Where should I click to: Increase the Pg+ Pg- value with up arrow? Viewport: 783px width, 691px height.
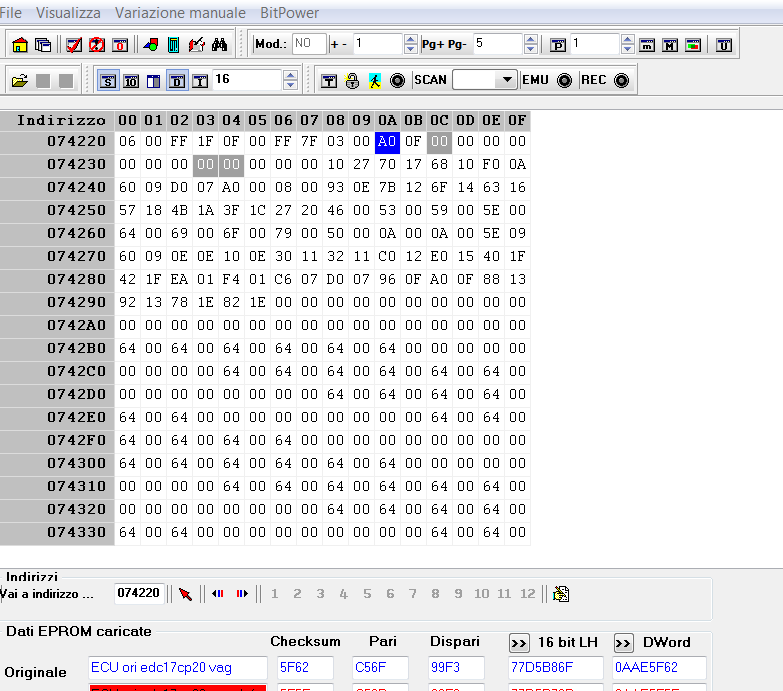pos(530,40)
